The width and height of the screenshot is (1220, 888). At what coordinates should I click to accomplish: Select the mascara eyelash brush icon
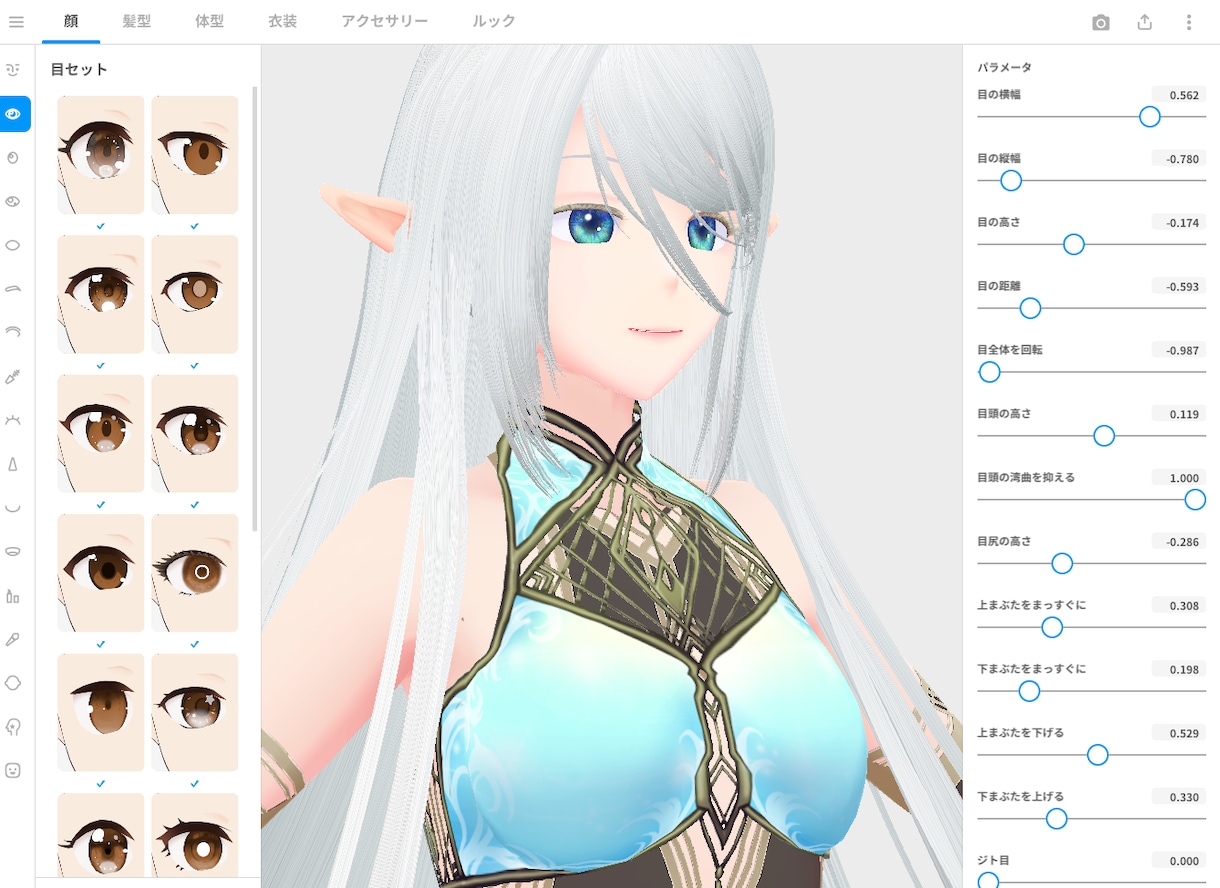(13, 376)
